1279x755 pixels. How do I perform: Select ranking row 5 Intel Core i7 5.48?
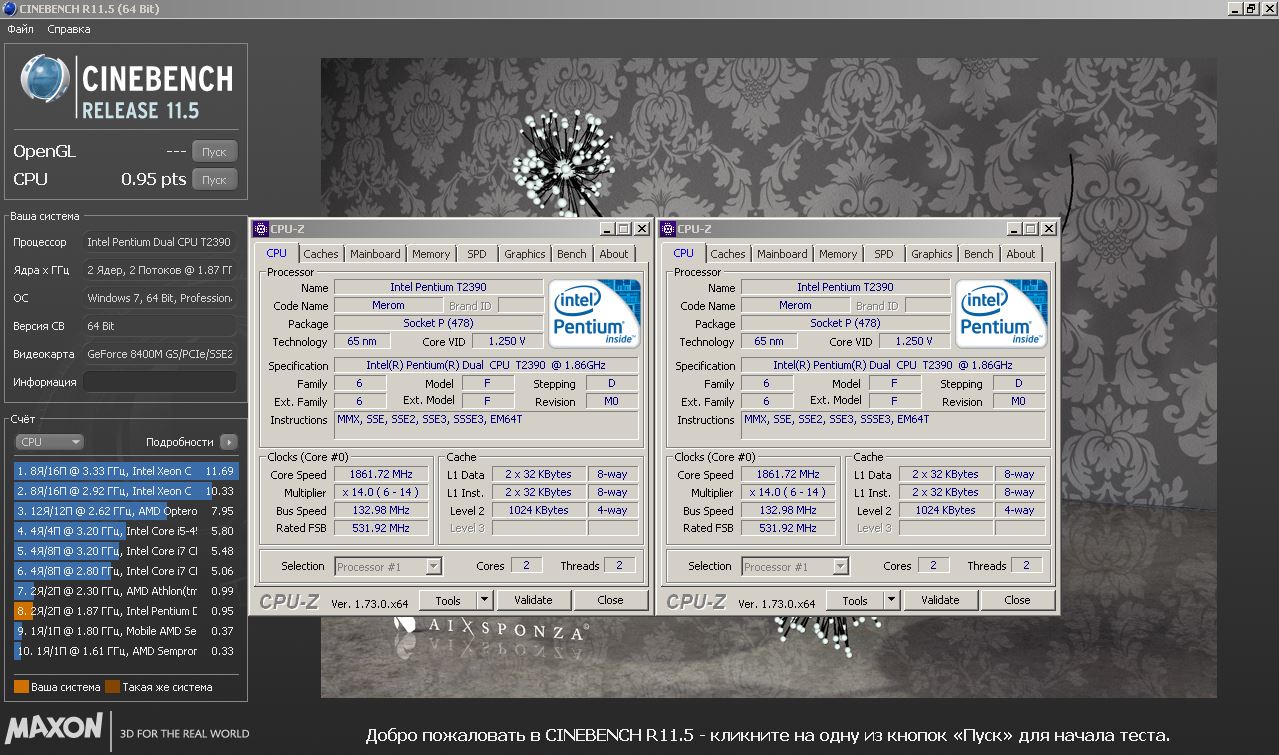tap(125, 551)
